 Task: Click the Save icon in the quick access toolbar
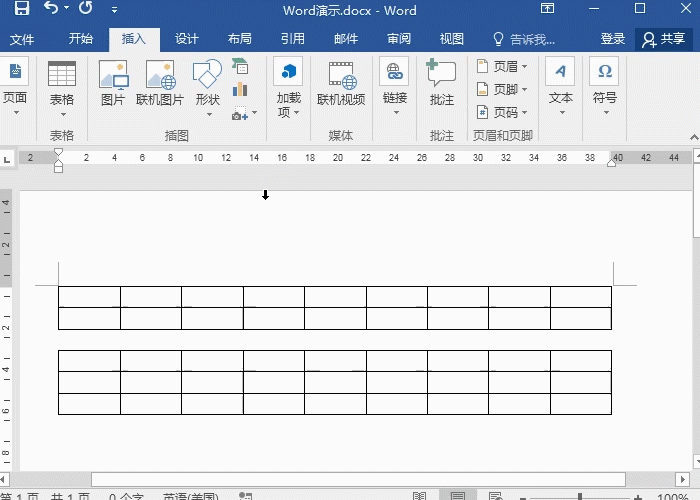(21, 8)
